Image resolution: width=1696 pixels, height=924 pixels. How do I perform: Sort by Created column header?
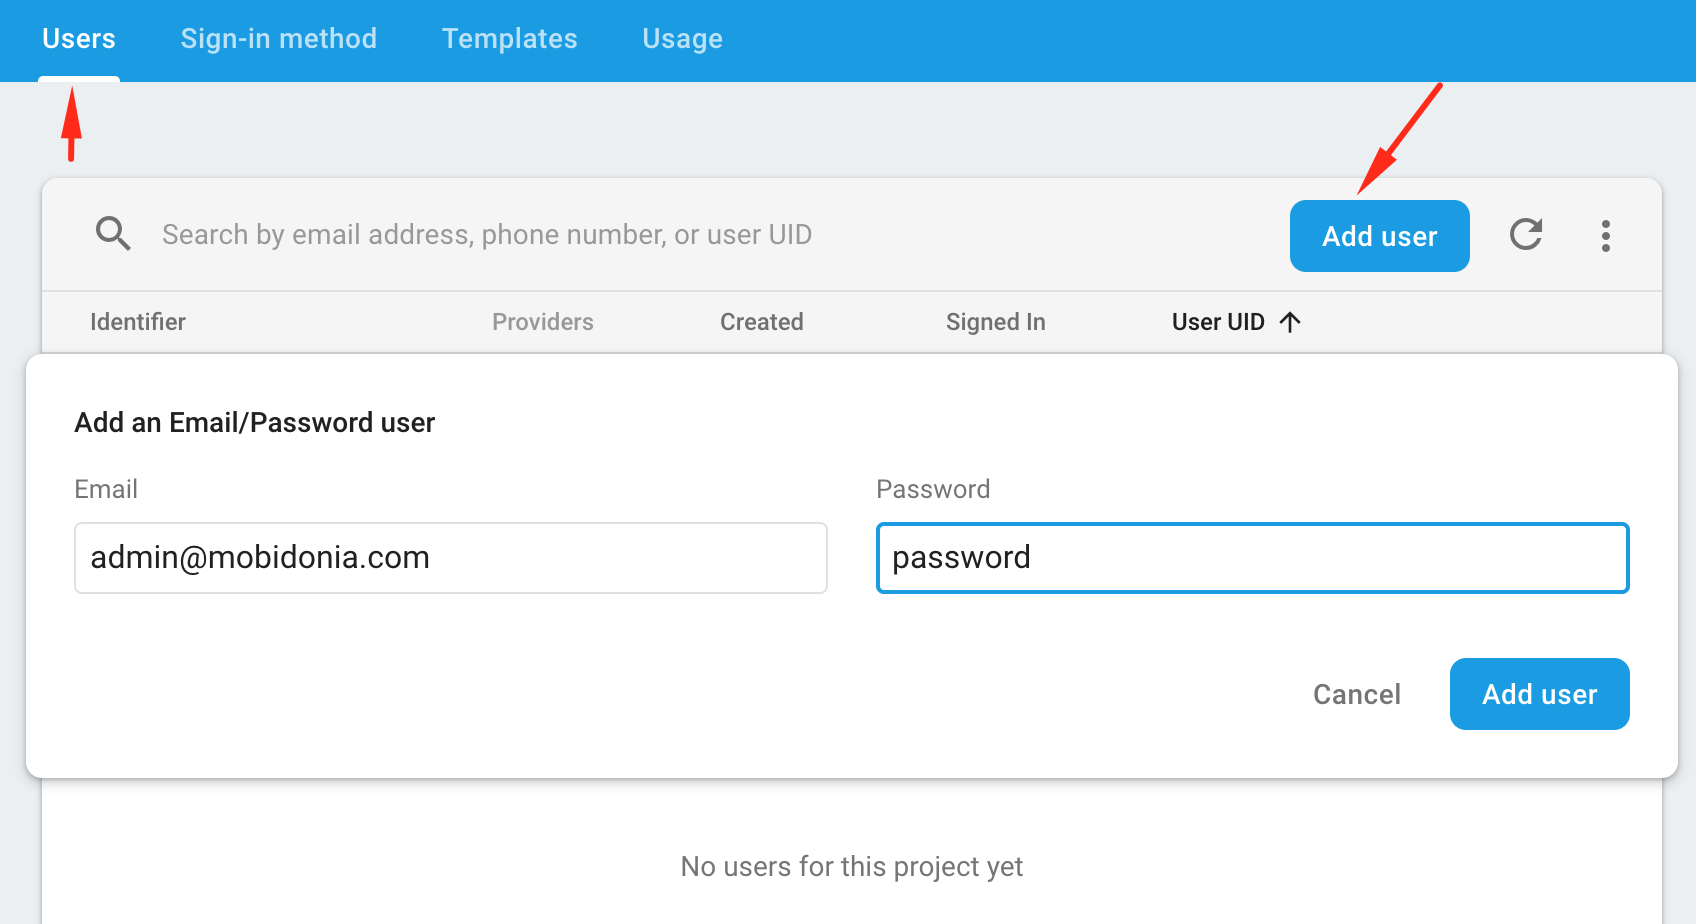762,322
